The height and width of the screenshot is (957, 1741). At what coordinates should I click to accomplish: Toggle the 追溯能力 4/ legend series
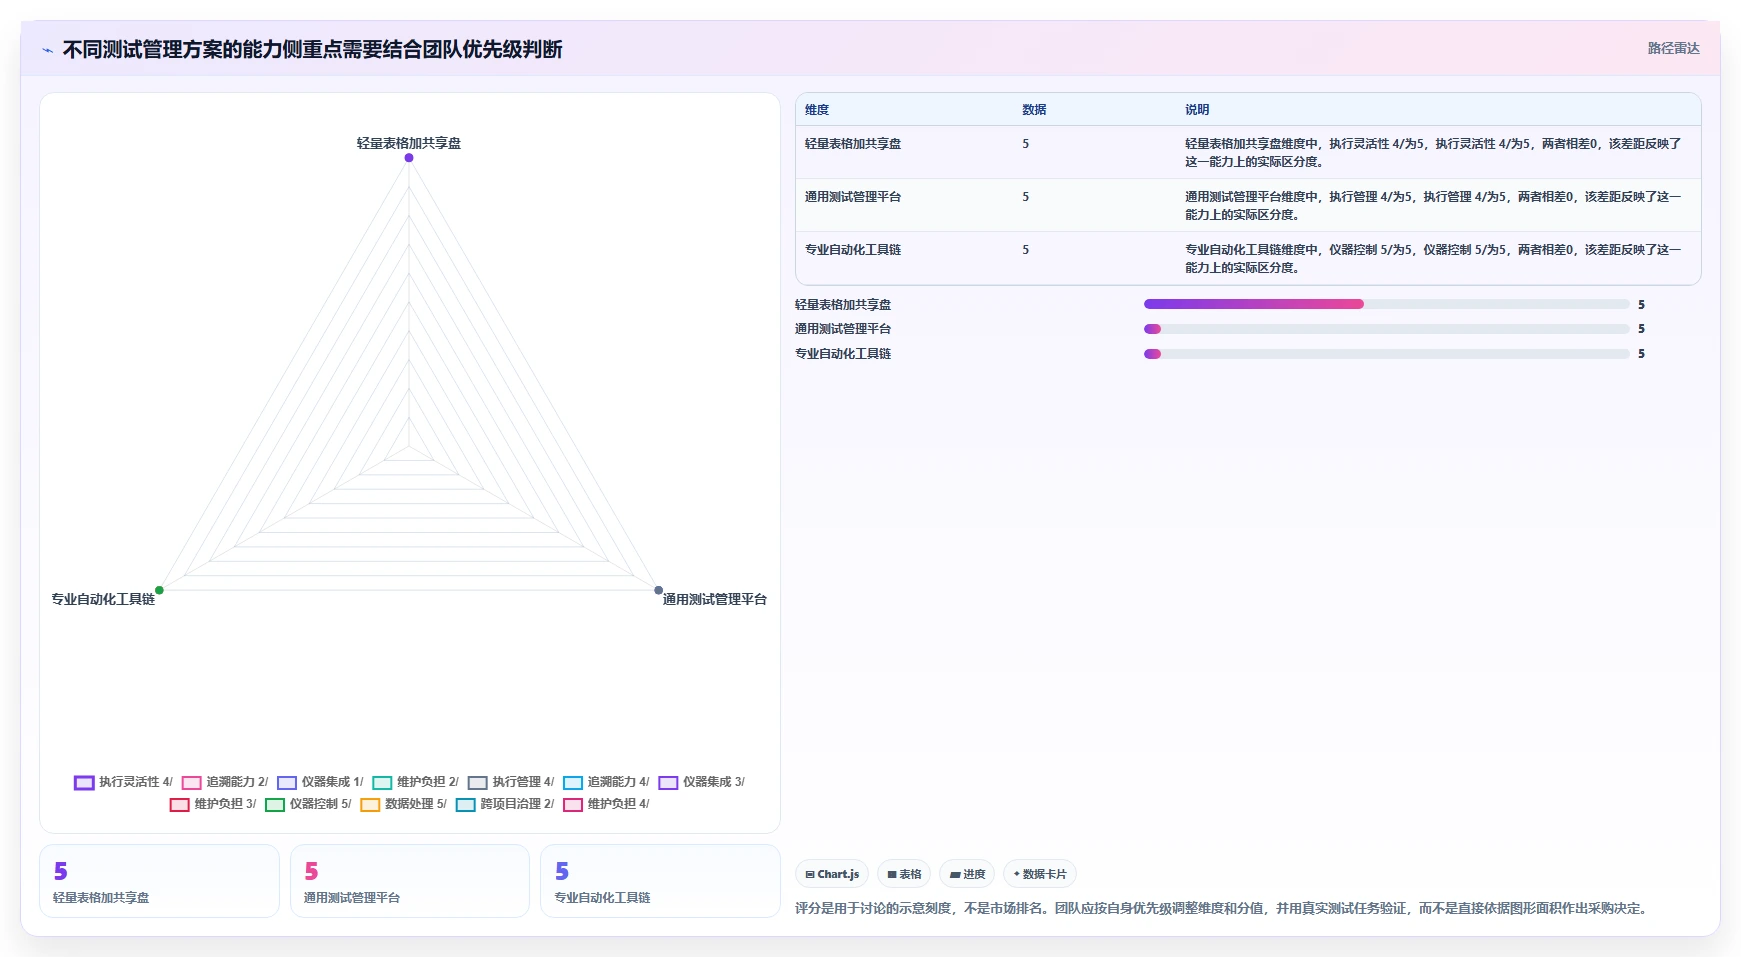606,782
